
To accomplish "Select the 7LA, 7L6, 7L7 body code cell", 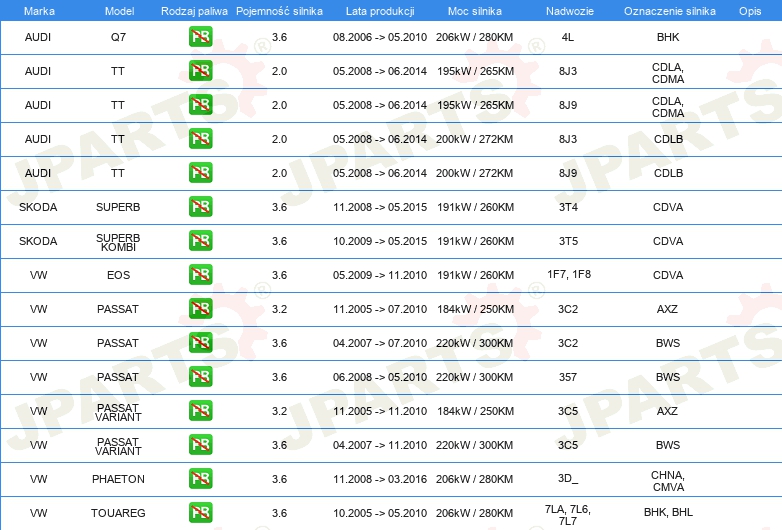I will (x=568, y=515).
